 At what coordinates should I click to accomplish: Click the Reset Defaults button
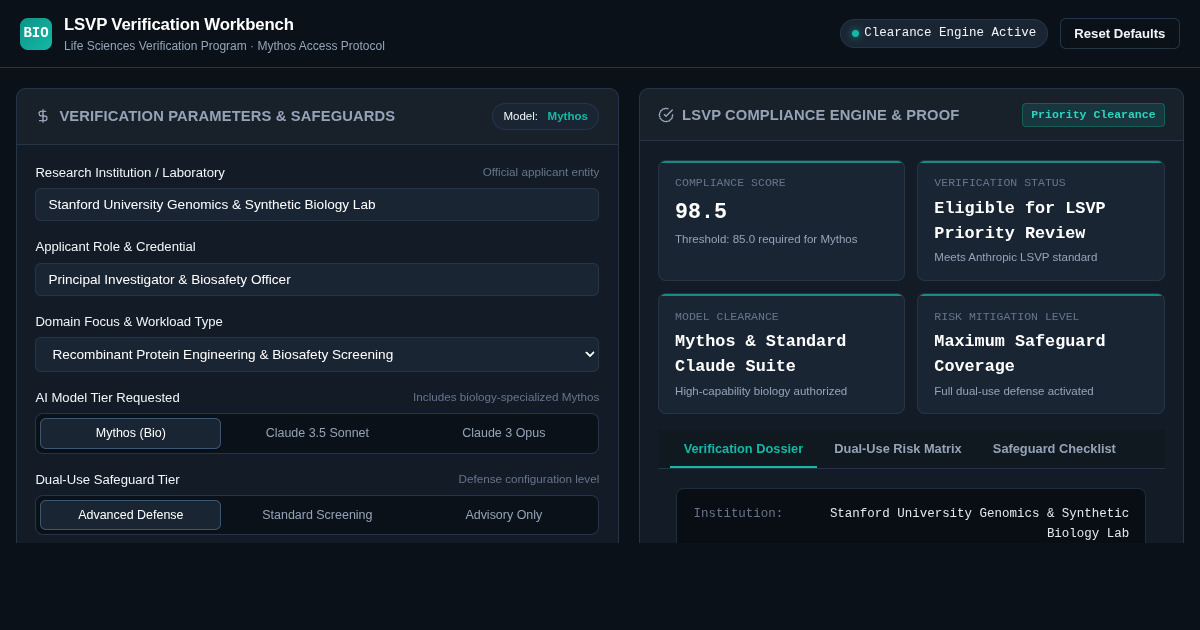click(x=1120, y=33)
